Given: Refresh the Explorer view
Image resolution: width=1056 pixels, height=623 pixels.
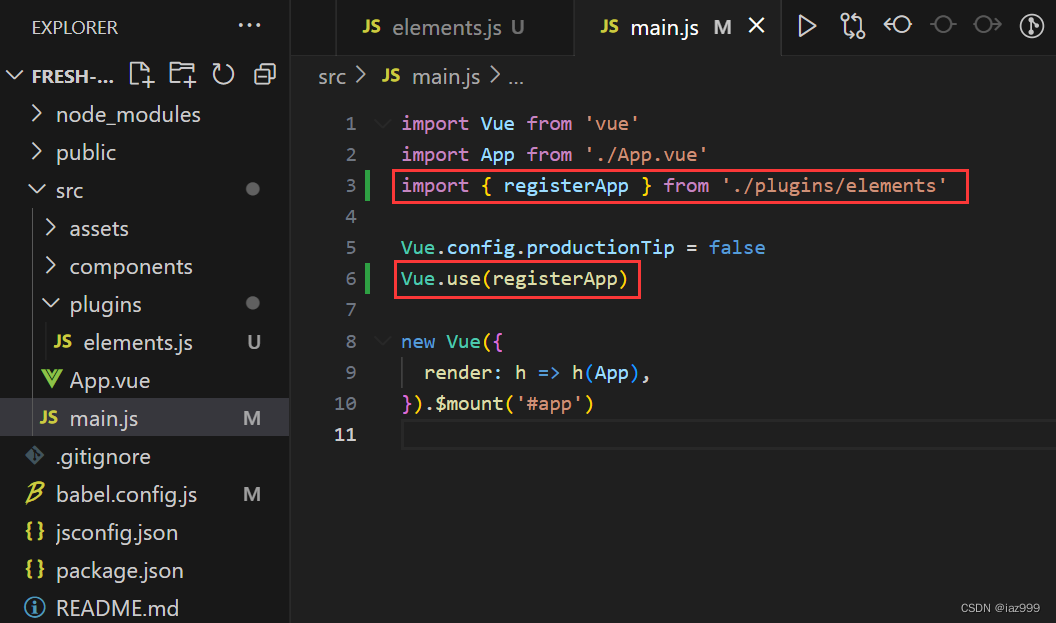Looking at the screenshot, I should [x=222, y=74].
